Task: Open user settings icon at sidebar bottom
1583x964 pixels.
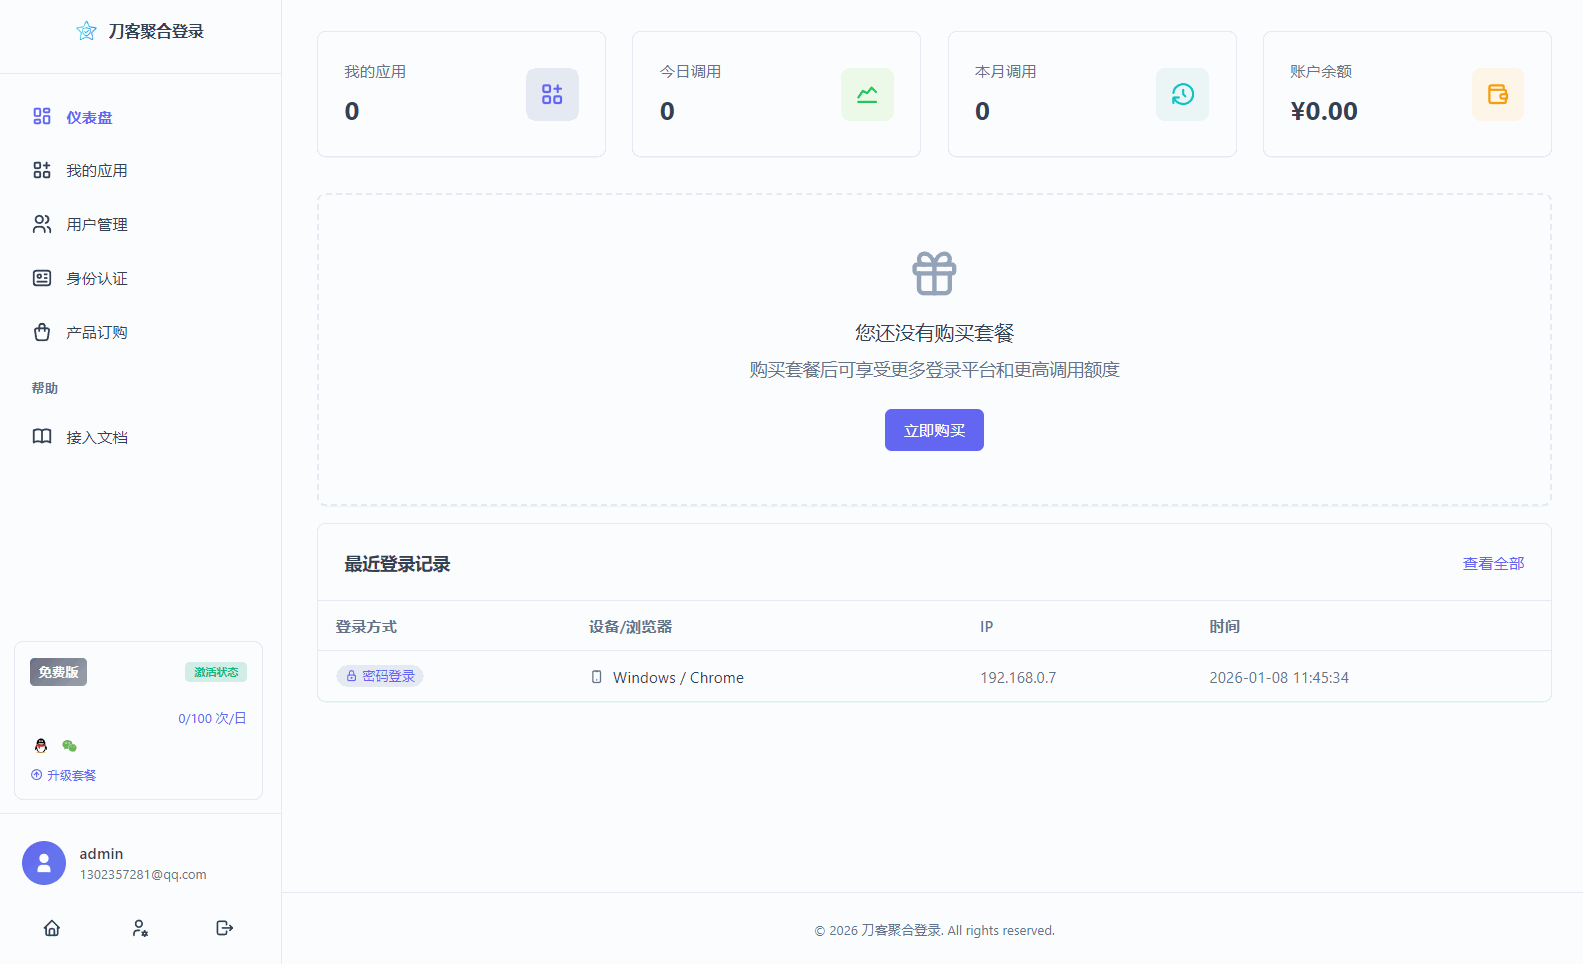Action: tap(140, 928)
